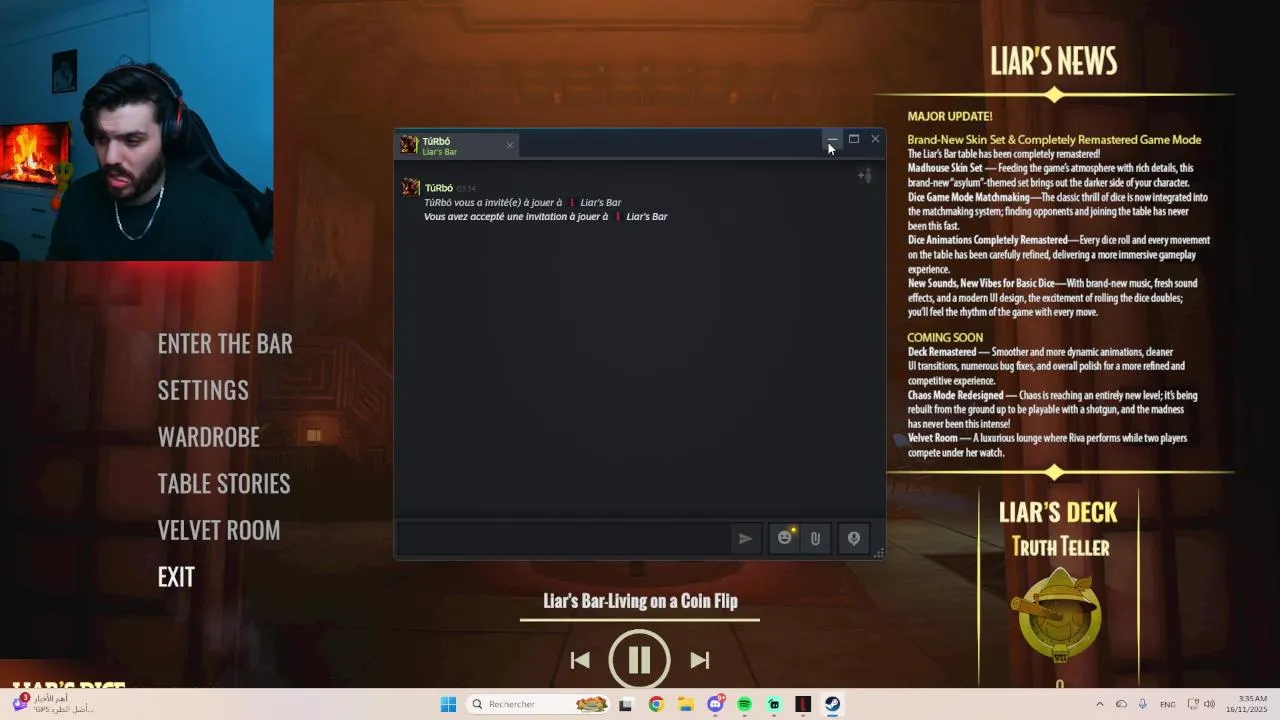Skip to the next music track
Screen dimensions: 1280x720
click(700, 660)
